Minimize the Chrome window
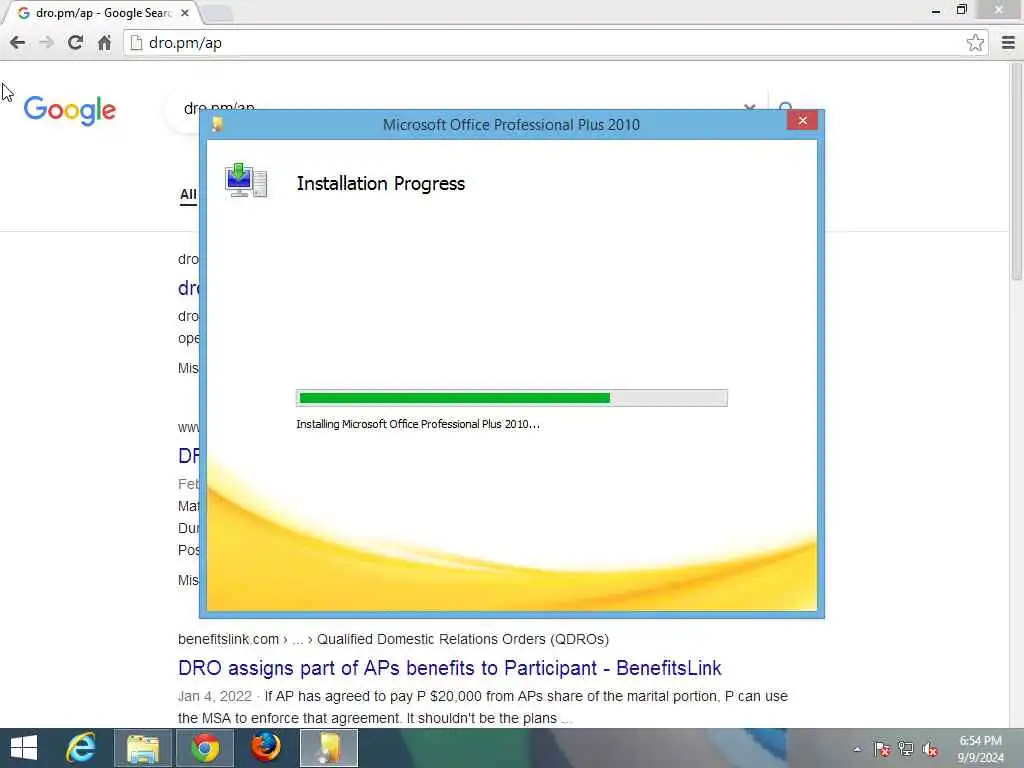The height and width of the screenshot is (768, 1024). pos(936,10)
